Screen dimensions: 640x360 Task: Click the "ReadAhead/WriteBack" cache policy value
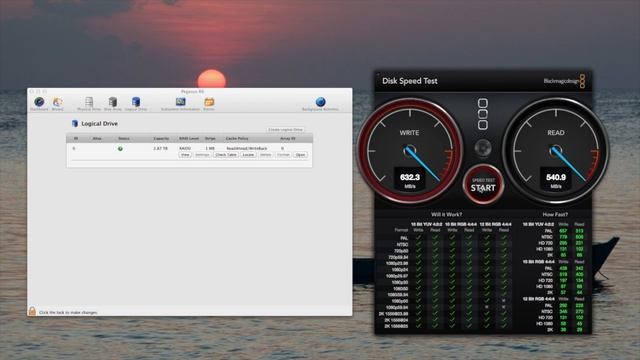(x=247, y=149)
